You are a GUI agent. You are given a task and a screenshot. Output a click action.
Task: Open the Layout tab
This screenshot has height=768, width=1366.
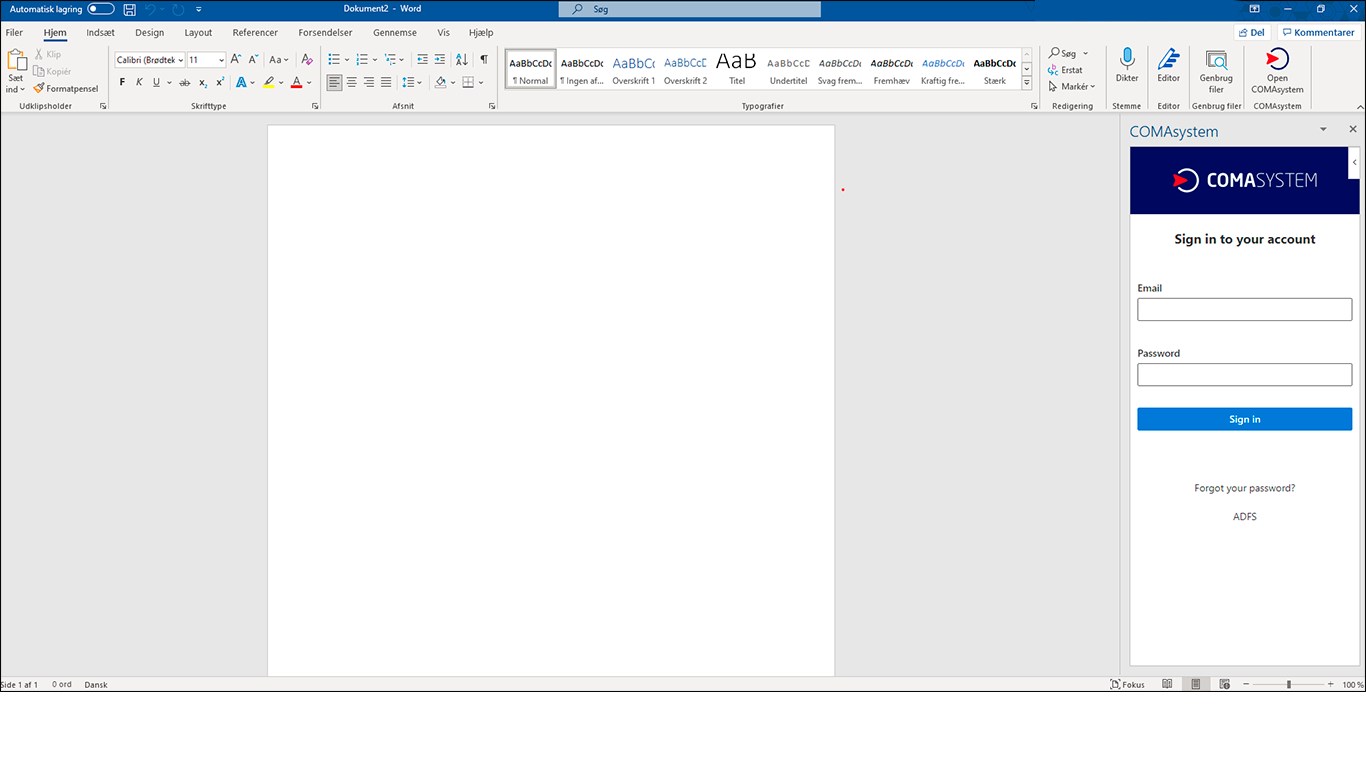[198, 32]
